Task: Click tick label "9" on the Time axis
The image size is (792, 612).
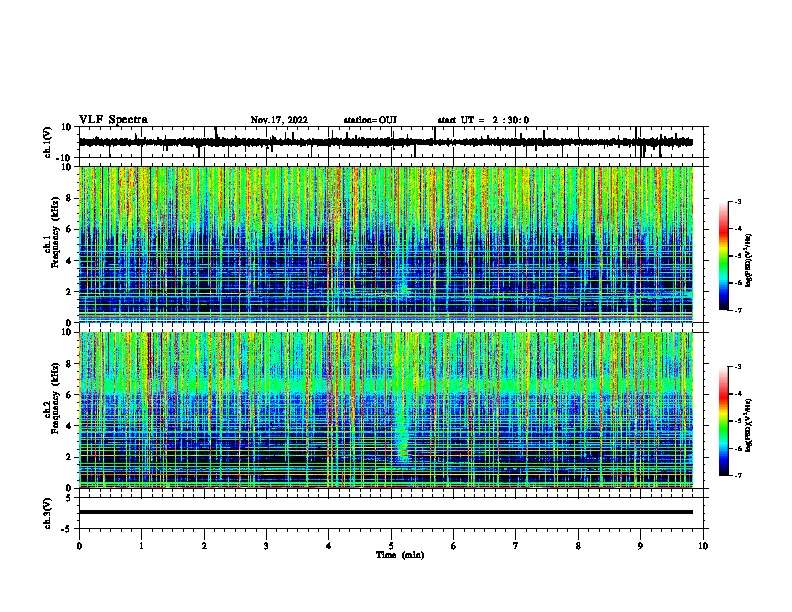Action: coord(640,546)
